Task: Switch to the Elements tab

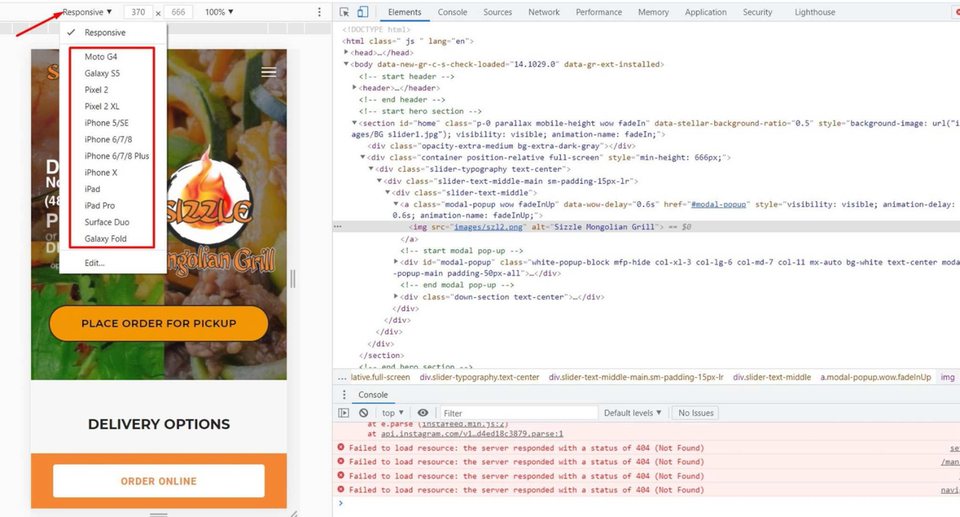Action: 404,12
